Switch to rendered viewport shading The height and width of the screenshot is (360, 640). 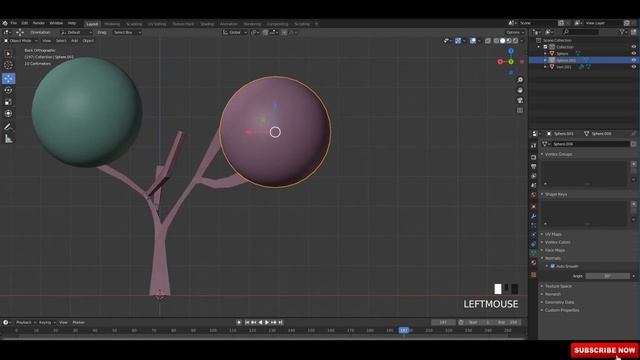tap(515, 40)
